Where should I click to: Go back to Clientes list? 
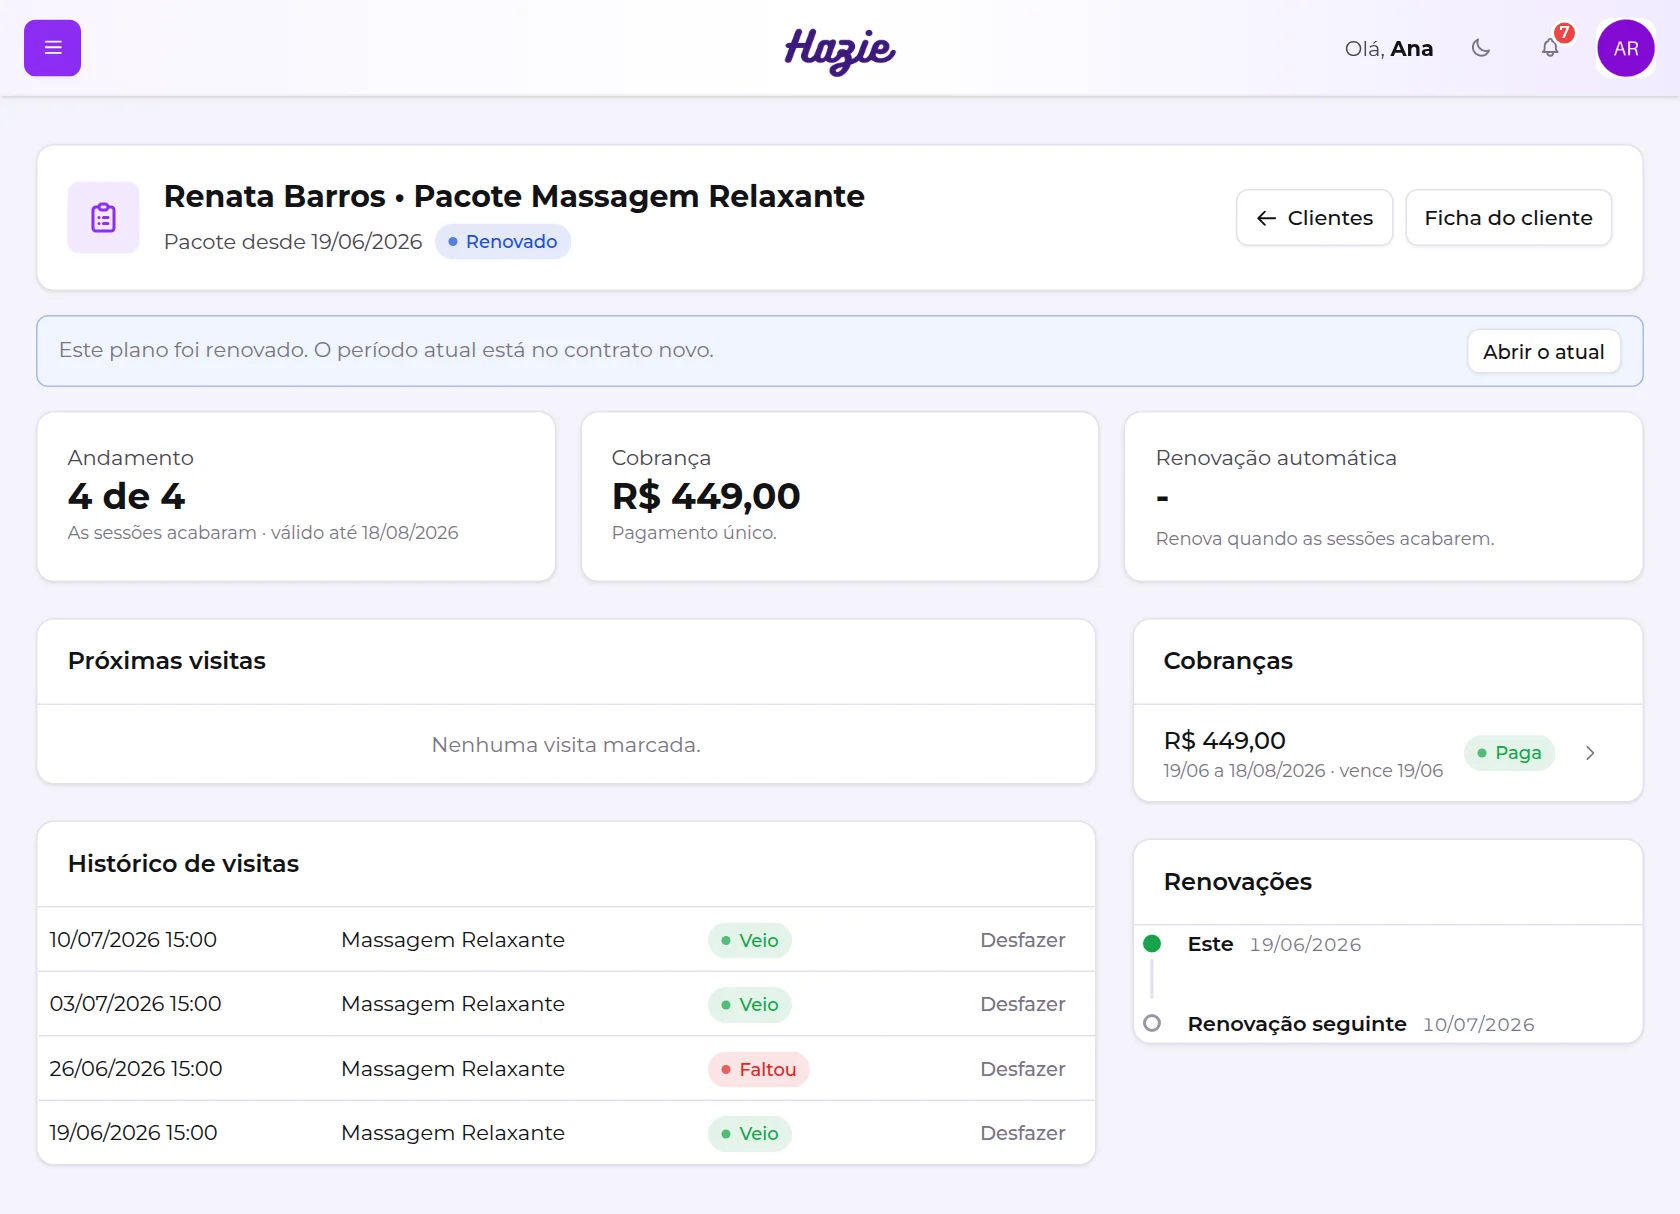coord(1314,217)
